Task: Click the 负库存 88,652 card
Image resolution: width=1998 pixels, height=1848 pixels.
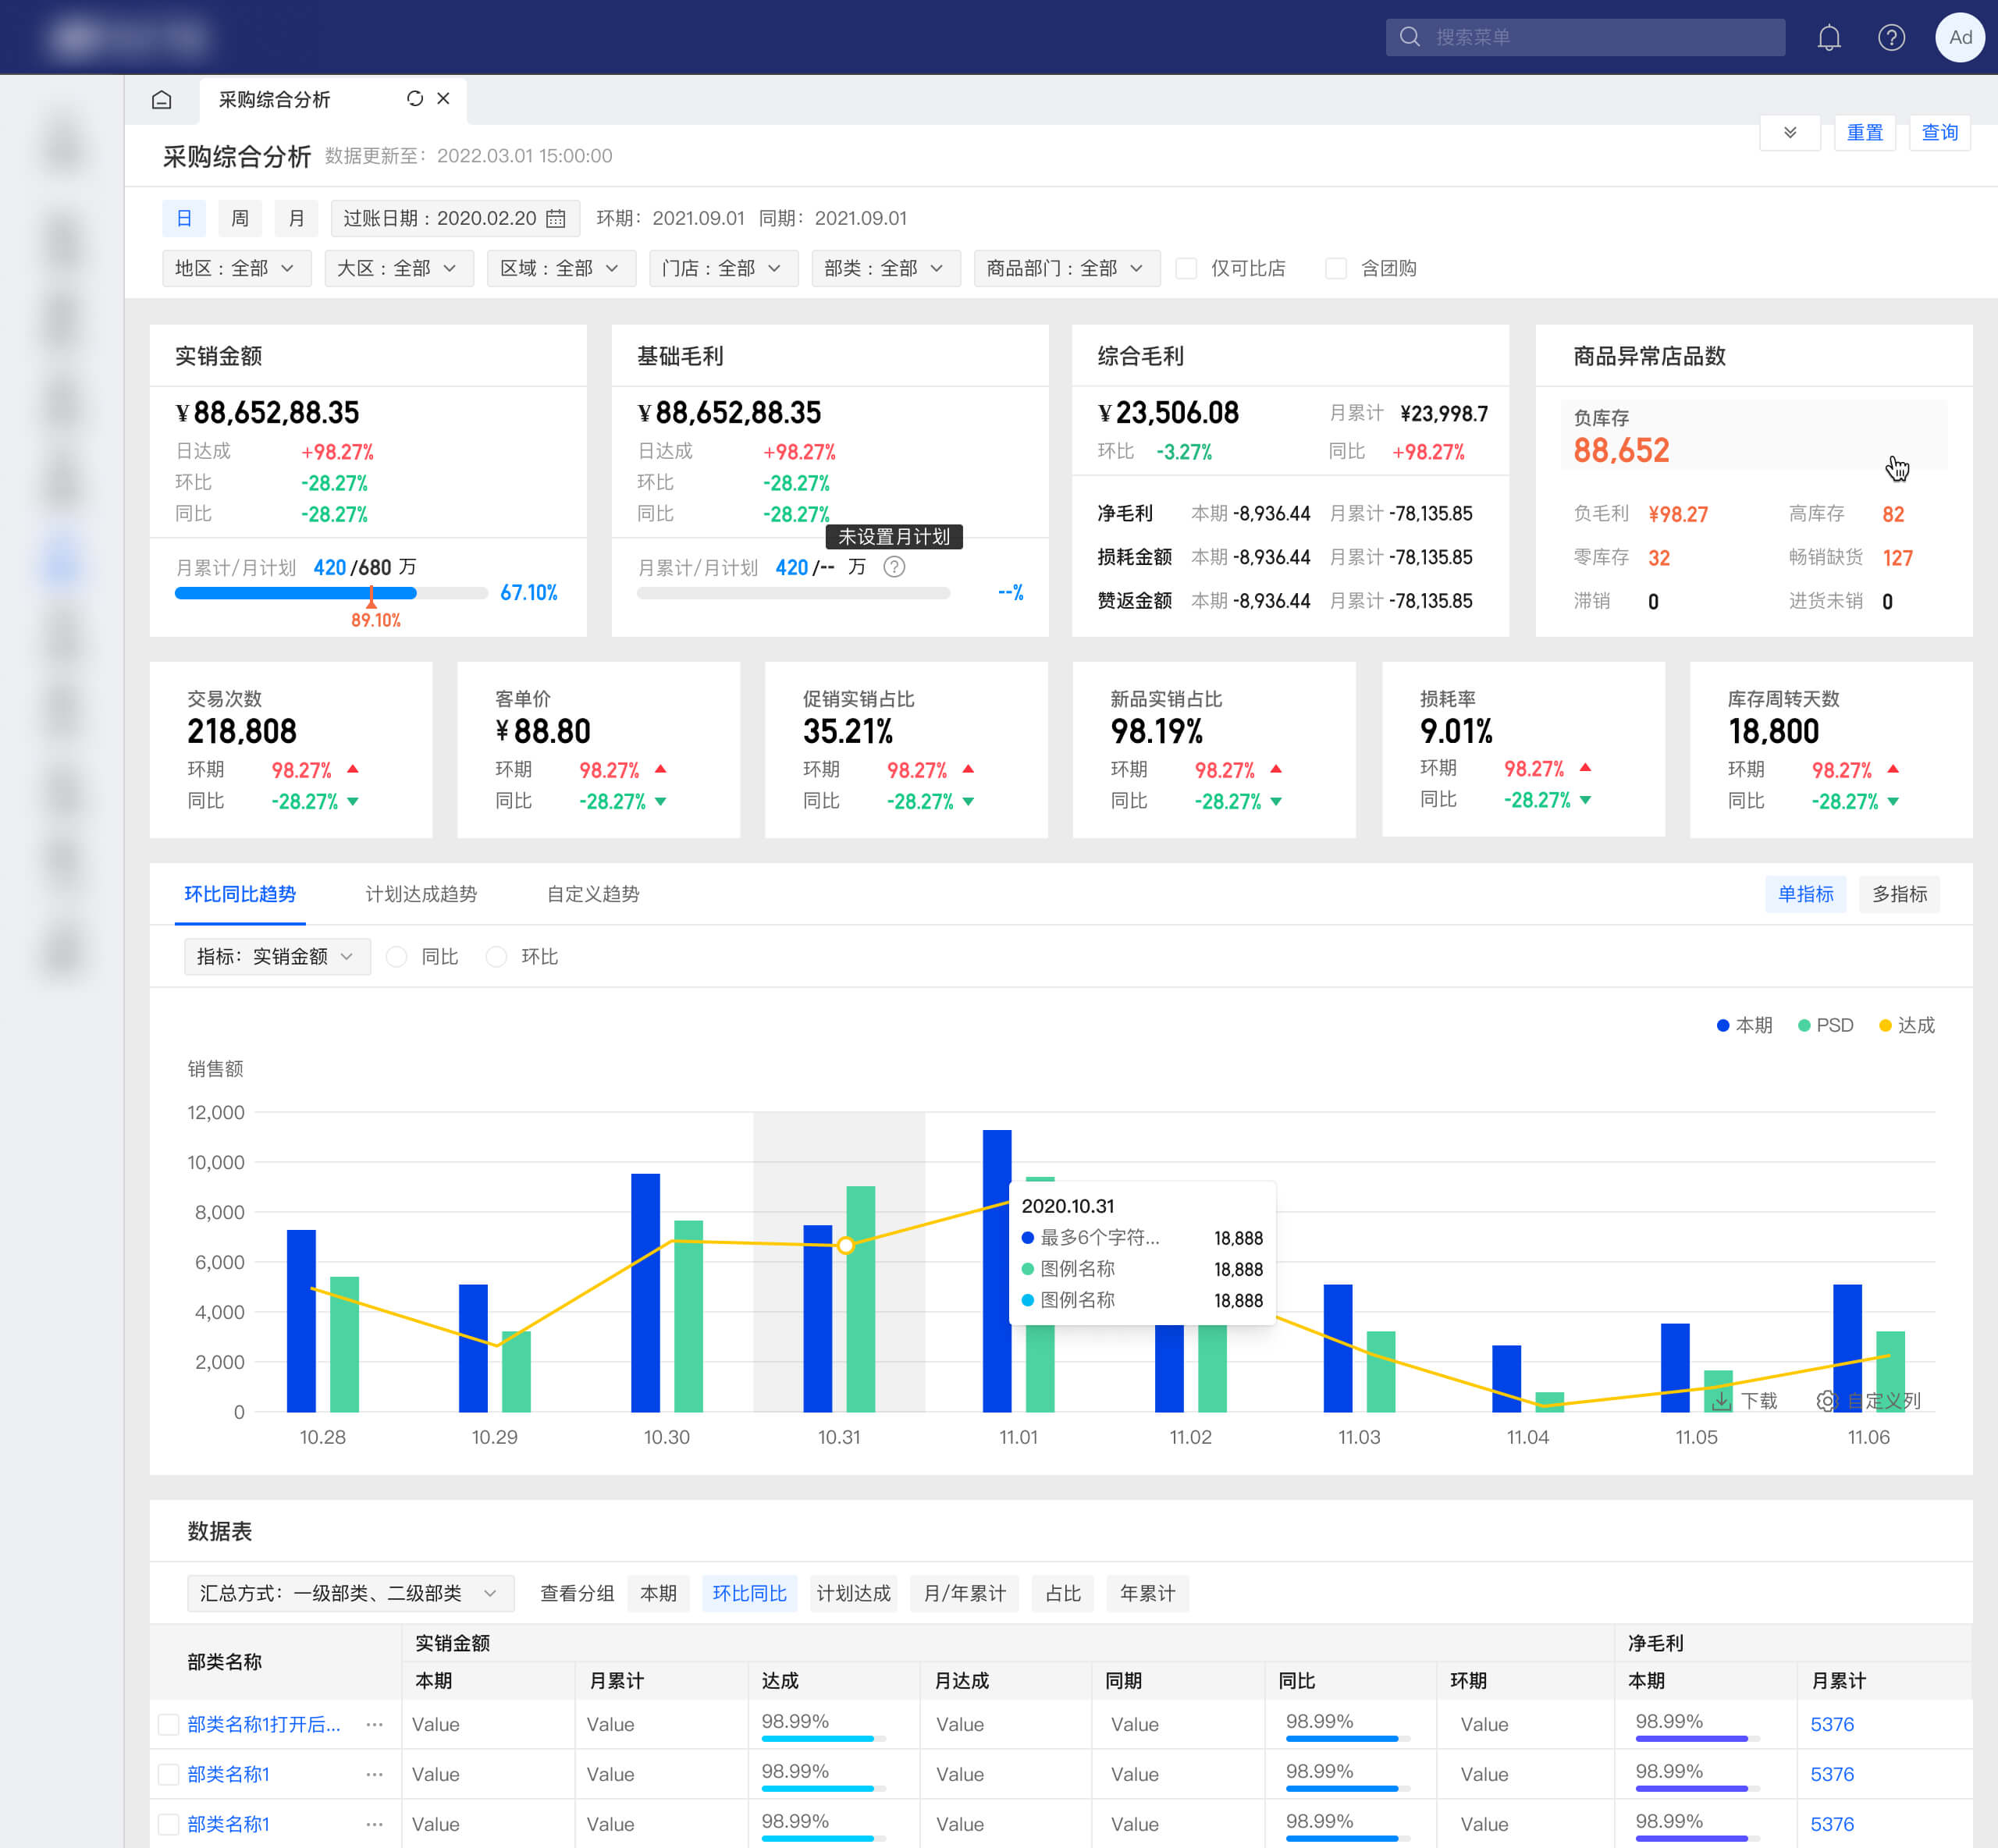Action: (1754, 435)
